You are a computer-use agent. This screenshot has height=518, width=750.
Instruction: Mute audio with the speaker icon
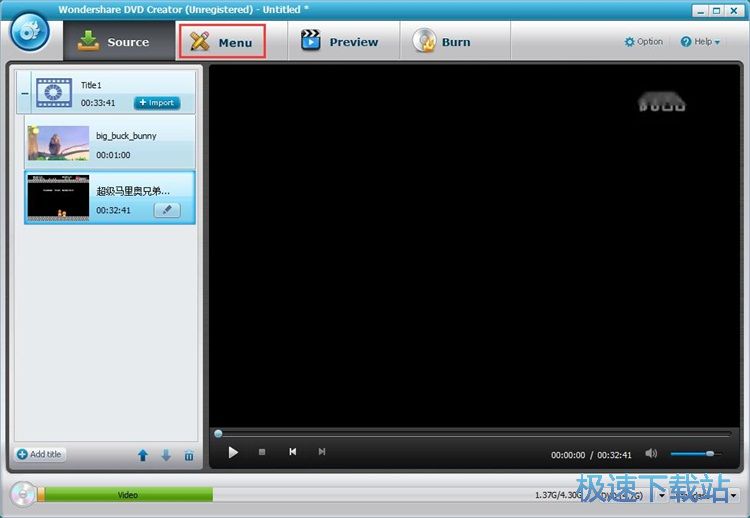652,453
